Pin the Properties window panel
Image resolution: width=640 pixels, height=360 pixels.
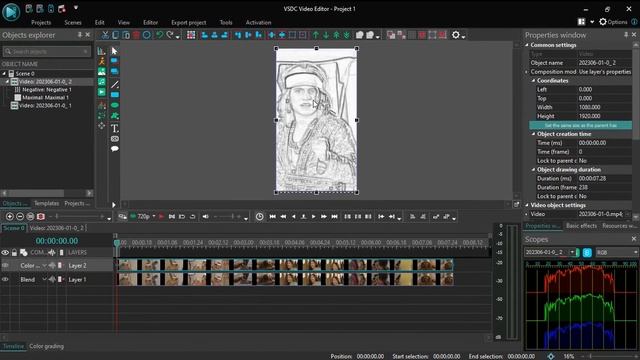[626, 35]
